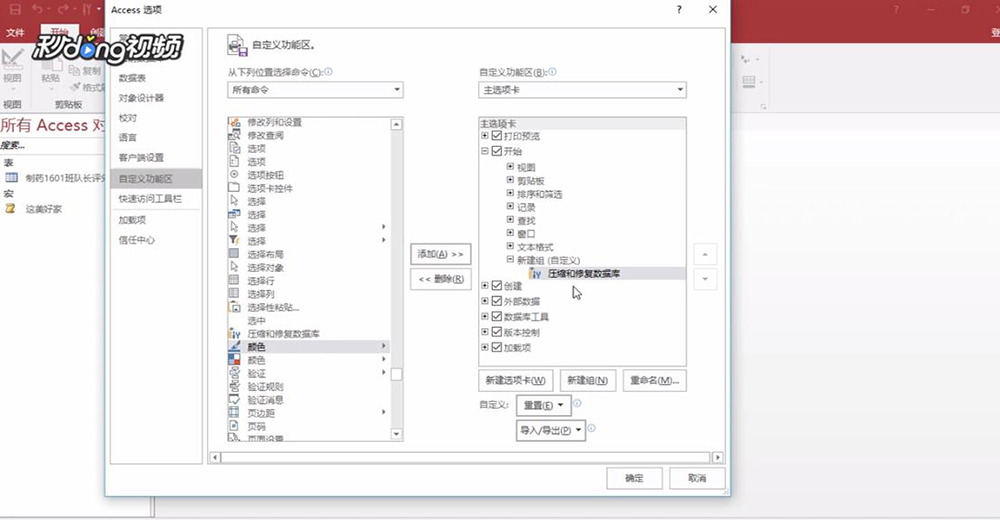This screenshot has height=520, width=1000.
Task: Select the 页码 page icon
Action: (x=234, y=426)
